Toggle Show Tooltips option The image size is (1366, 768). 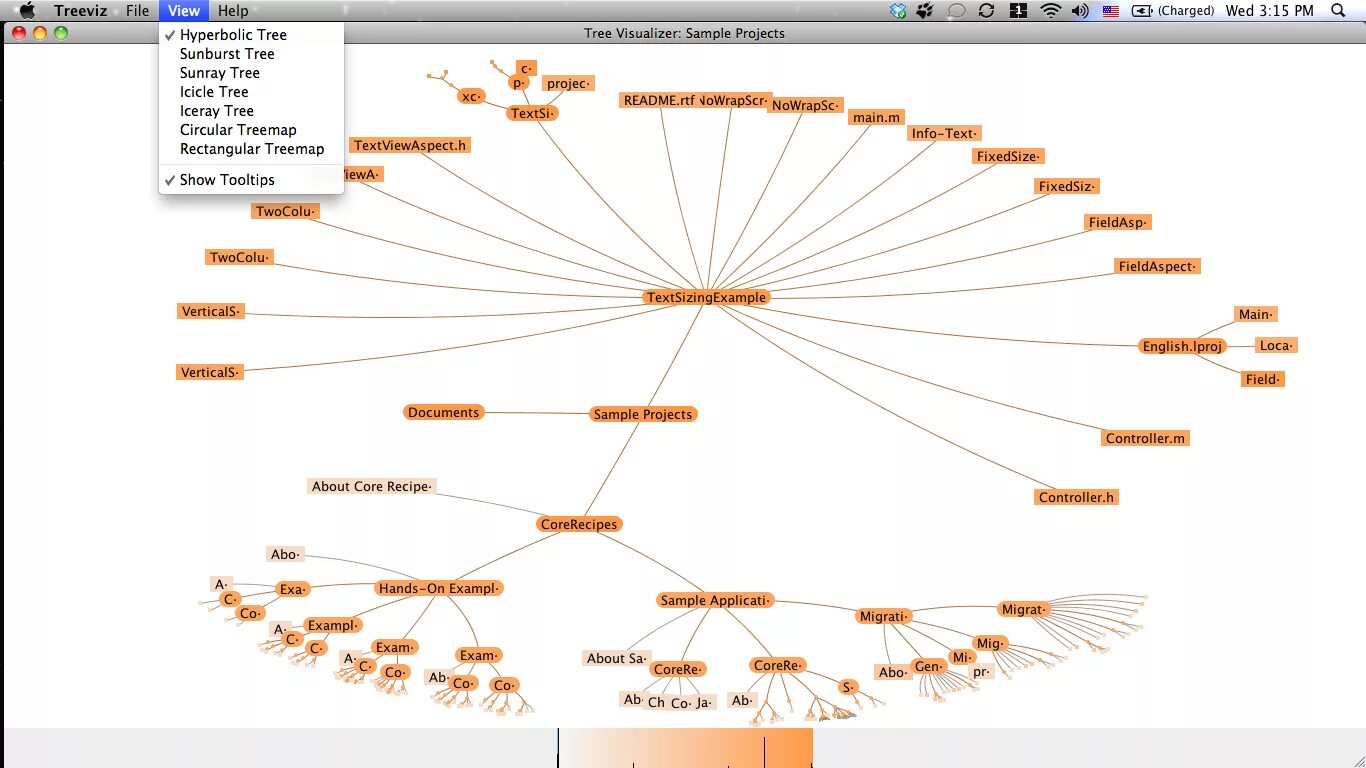[x=251, y=180]
